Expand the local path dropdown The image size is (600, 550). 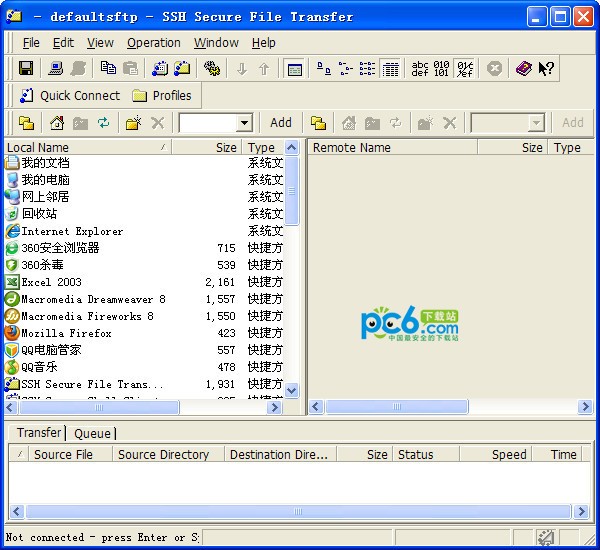pyautogui.click(x=244, y=123)
